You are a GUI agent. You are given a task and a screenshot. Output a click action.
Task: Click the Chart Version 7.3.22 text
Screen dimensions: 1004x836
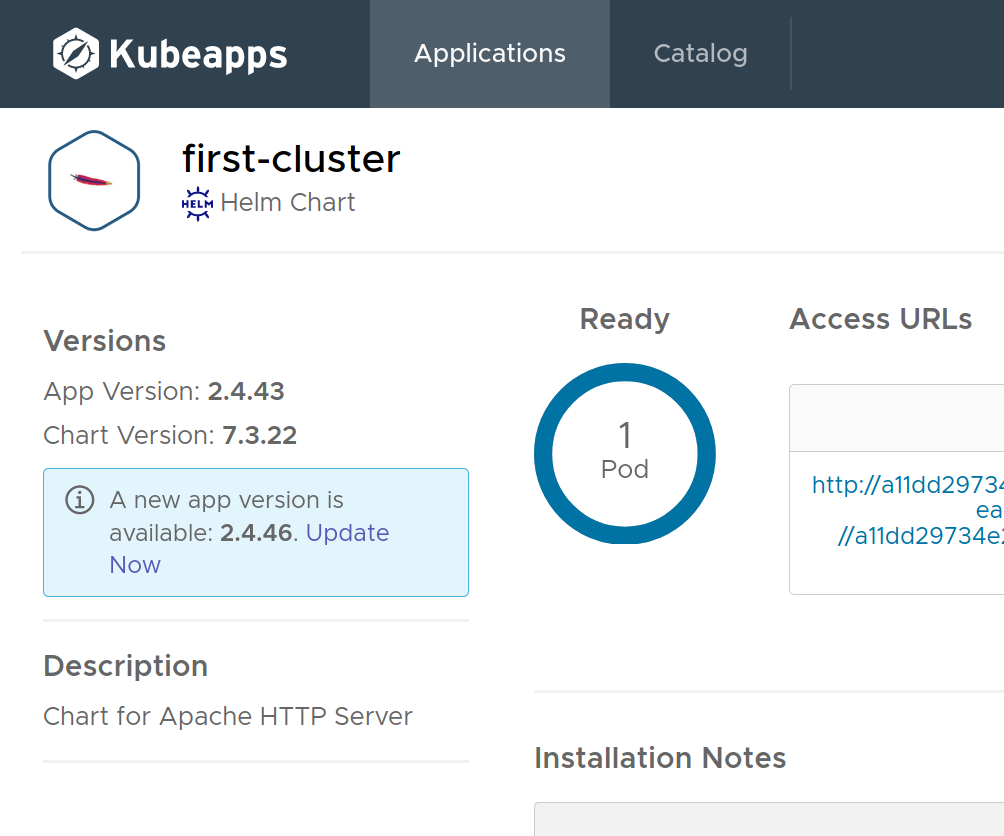pos(170,435)
